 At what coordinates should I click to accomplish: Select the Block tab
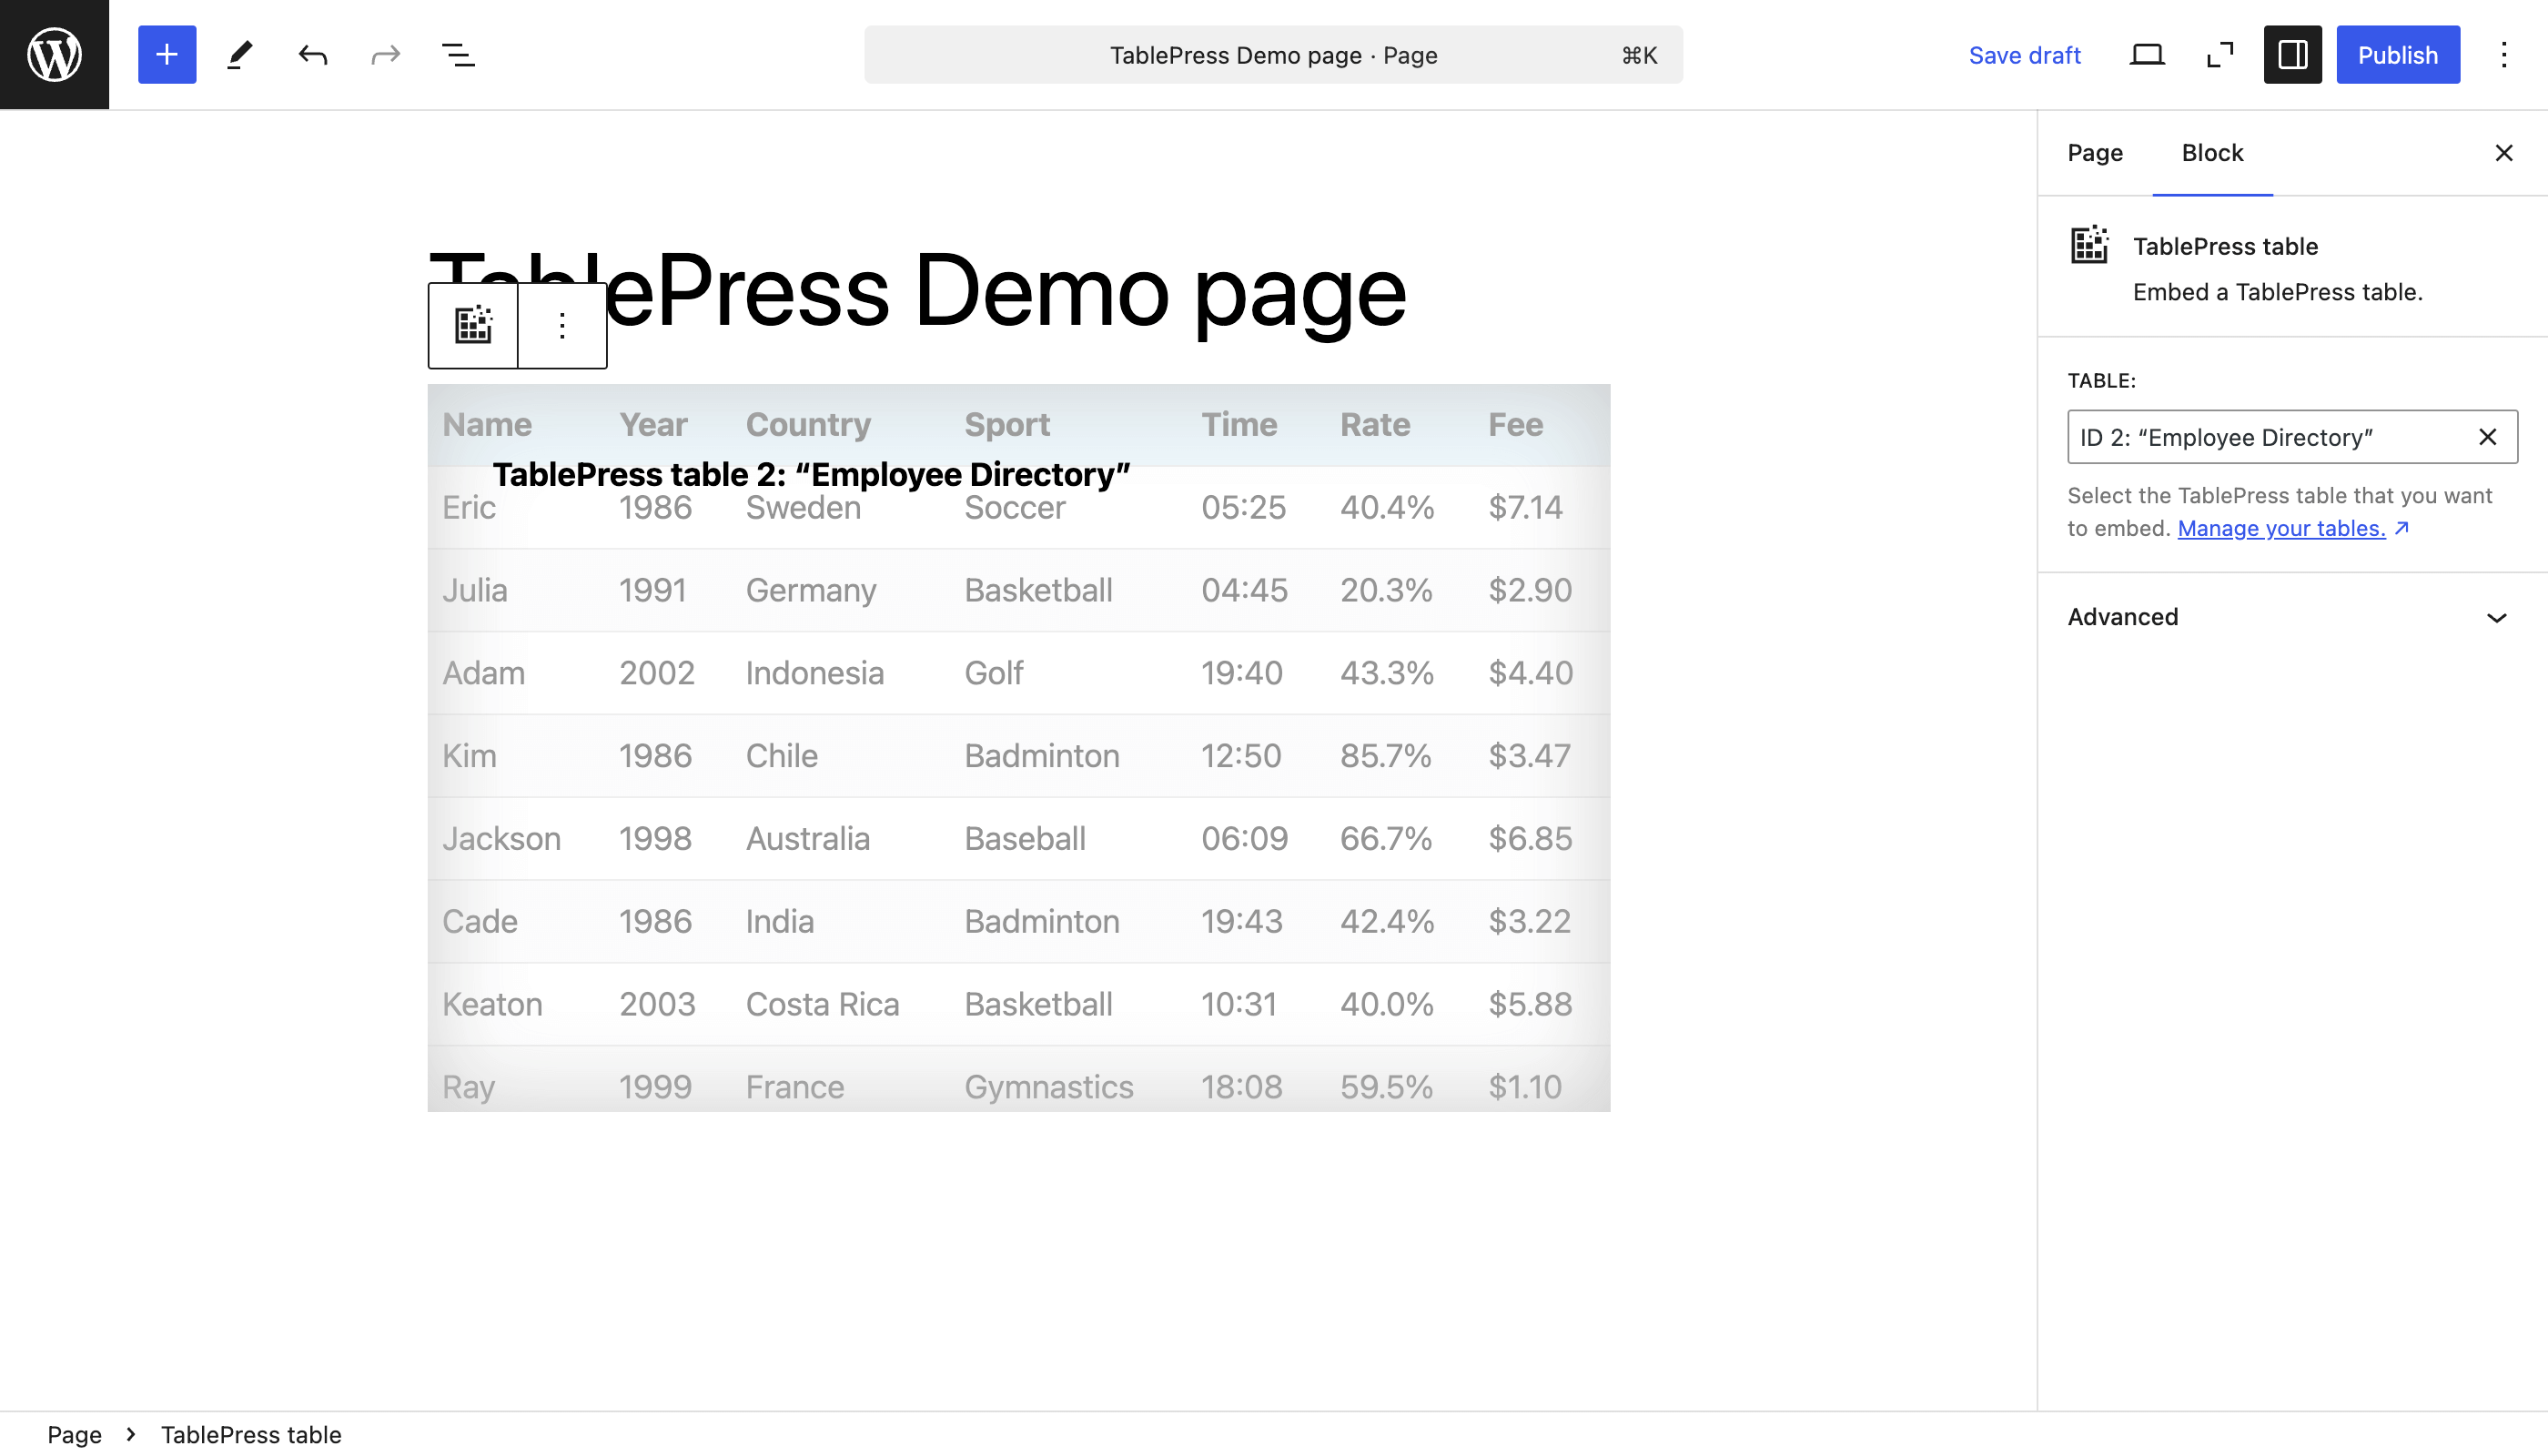[x=2212, y=152]
